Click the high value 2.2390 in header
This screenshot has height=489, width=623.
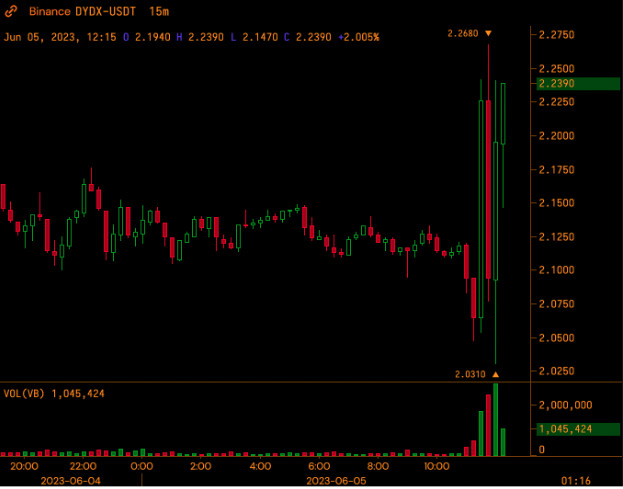[x=206, y=37]
